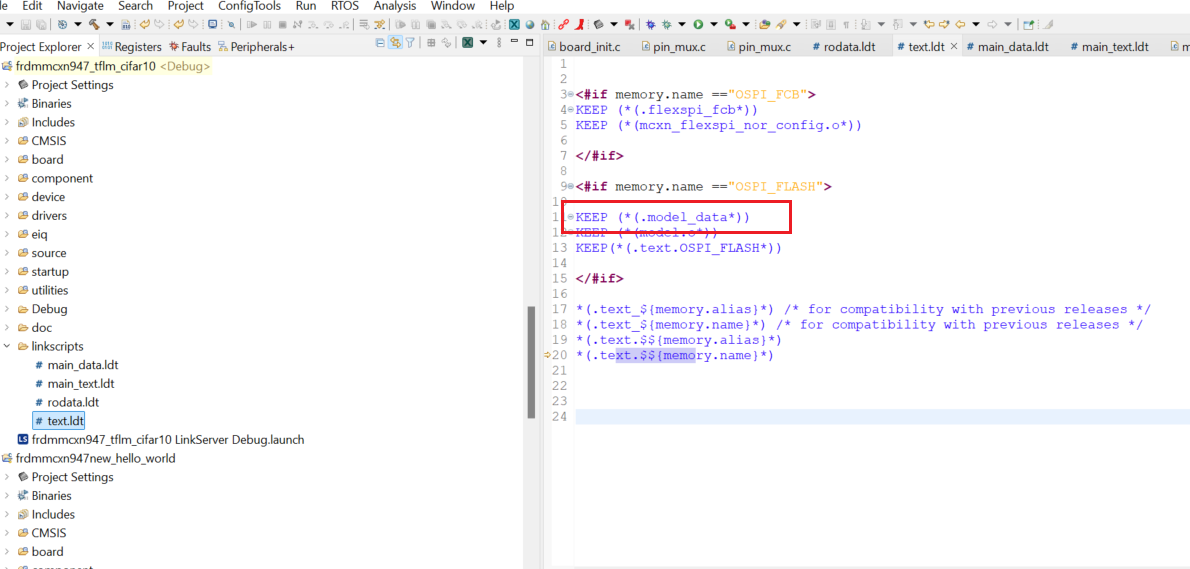The image size is (1190, 569).
Task: Switch to the Faults view tab
Action: [x=190, y=47]
